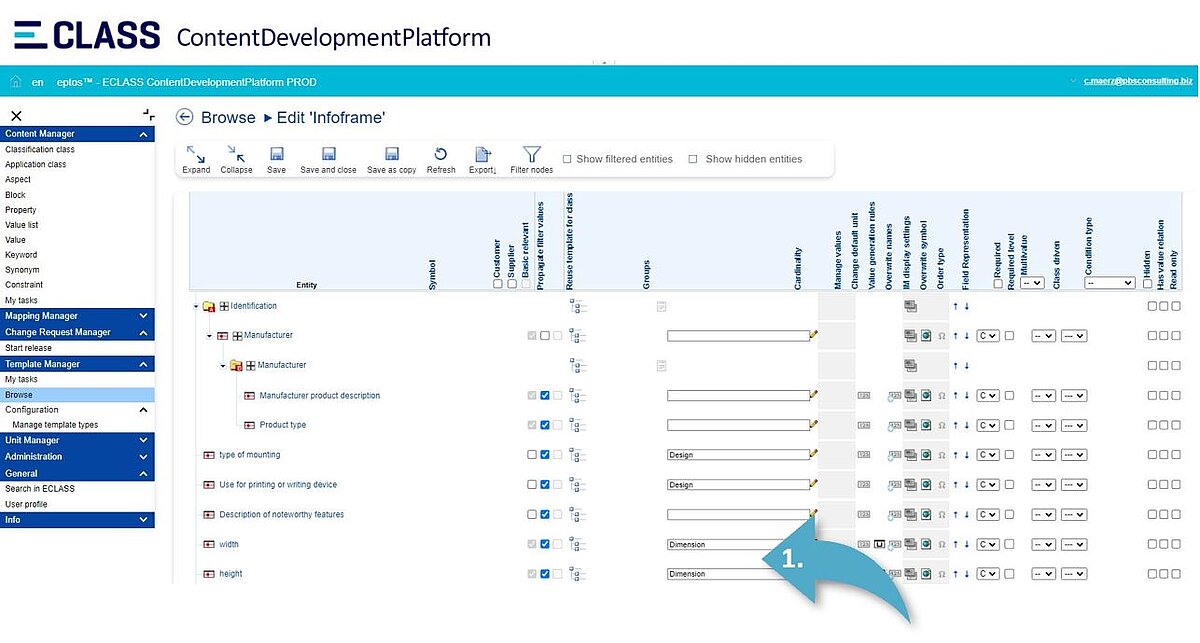Screen dimensions: 1200x643
Task: Click pencil icon beside type of mounting group
Action: 814,454
